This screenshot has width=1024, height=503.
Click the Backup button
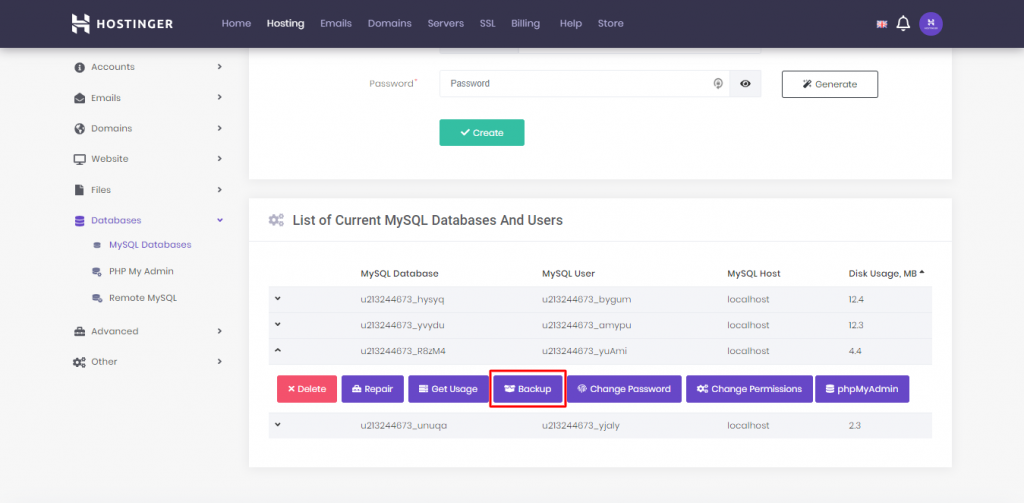[x=528, y=389]
